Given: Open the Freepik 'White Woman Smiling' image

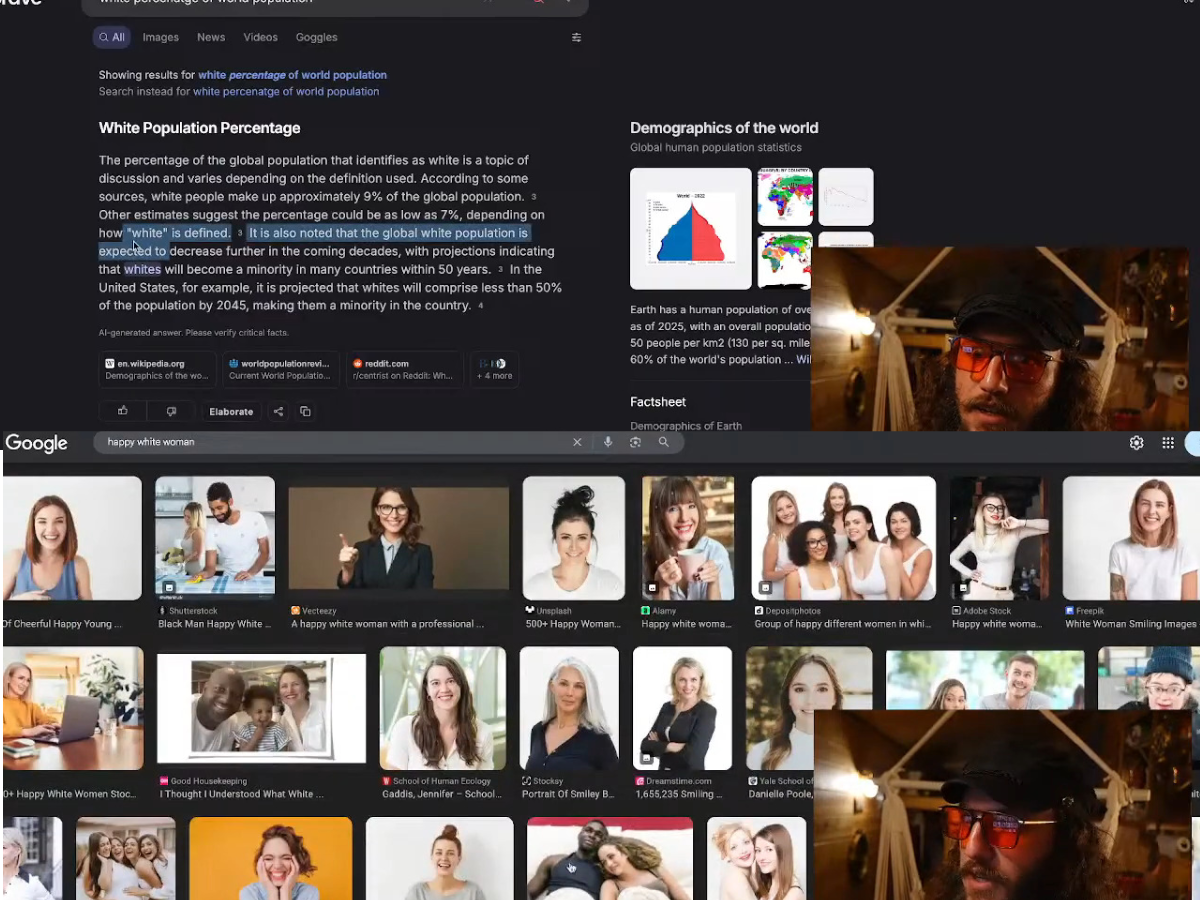Looking at the screenshot, I should (1131, 538).
